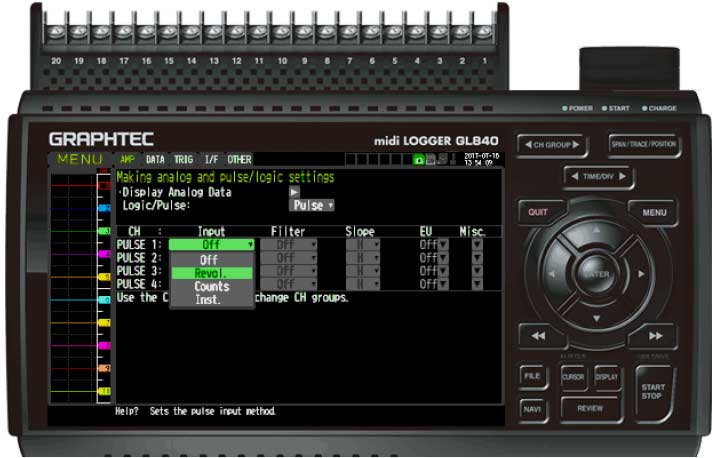This screenshot has height=458, width=712.
Task: Click the Help? text on the status line
Action: point(127,411)
